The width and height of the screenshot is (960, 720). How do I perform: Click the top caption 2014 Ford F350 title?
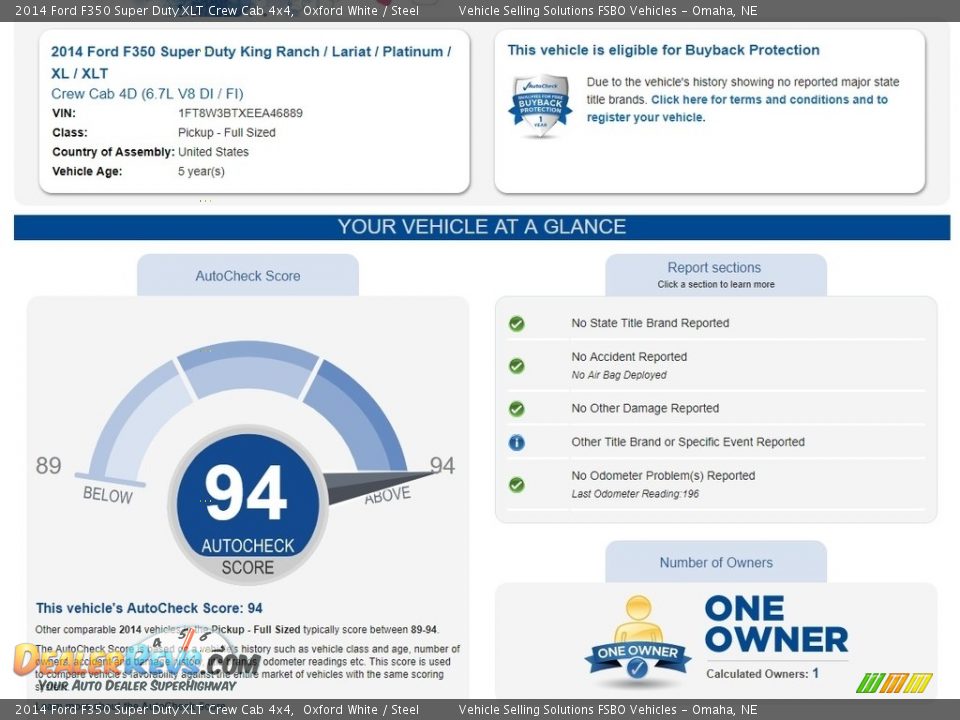[x=217, y=10]
